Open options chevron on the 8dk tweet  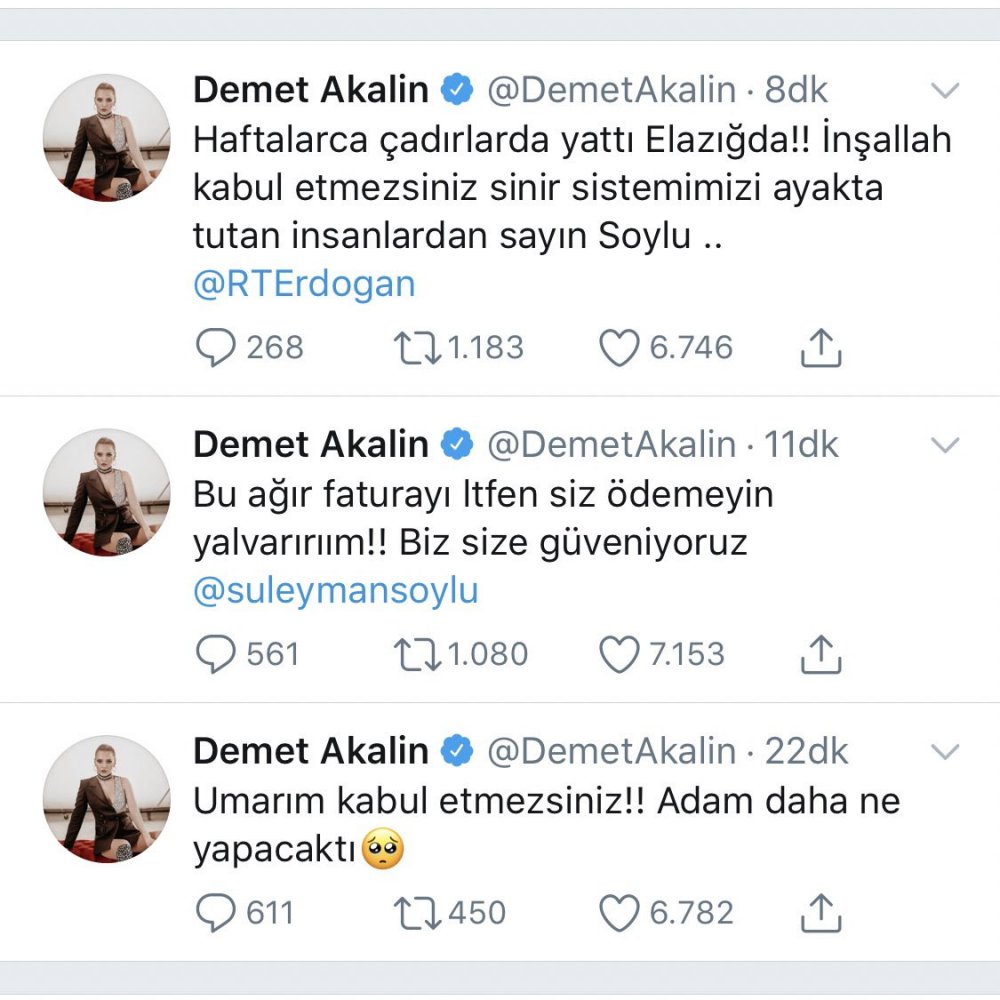pos(945,91)
